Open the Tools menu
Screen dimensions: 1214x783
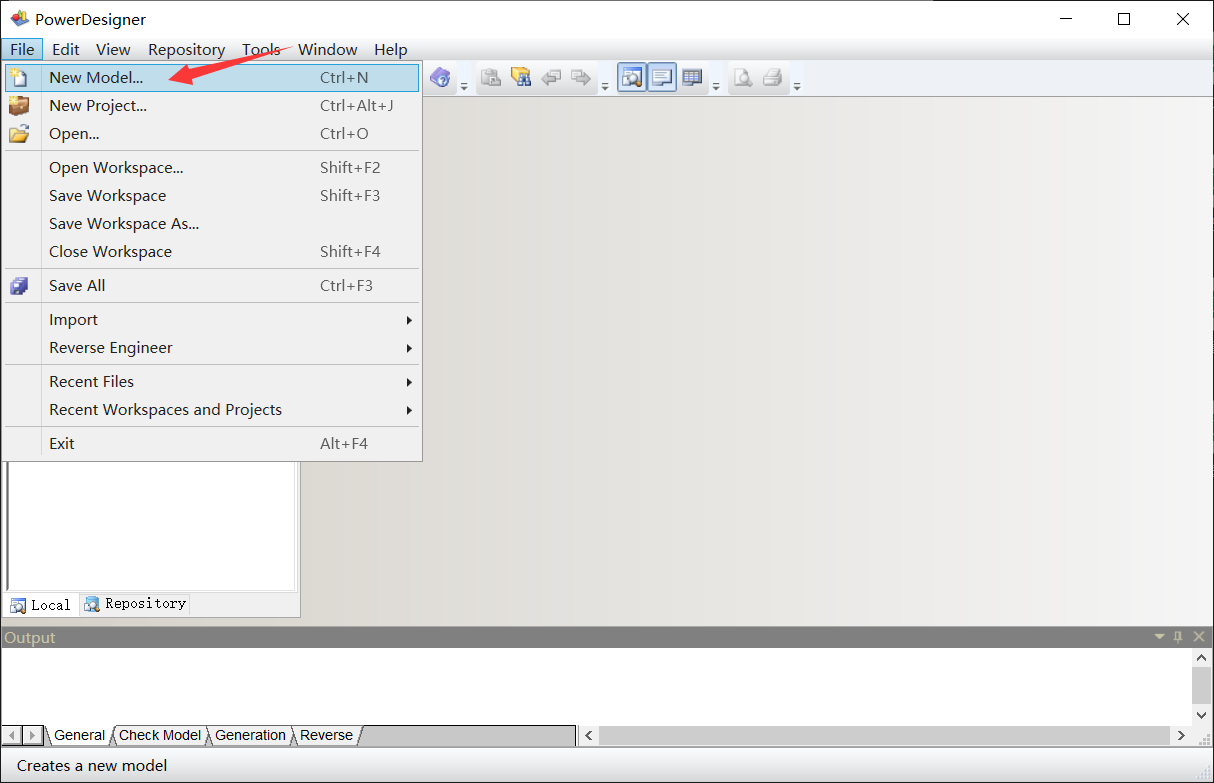pyautogui.click(x=261, y=49)
